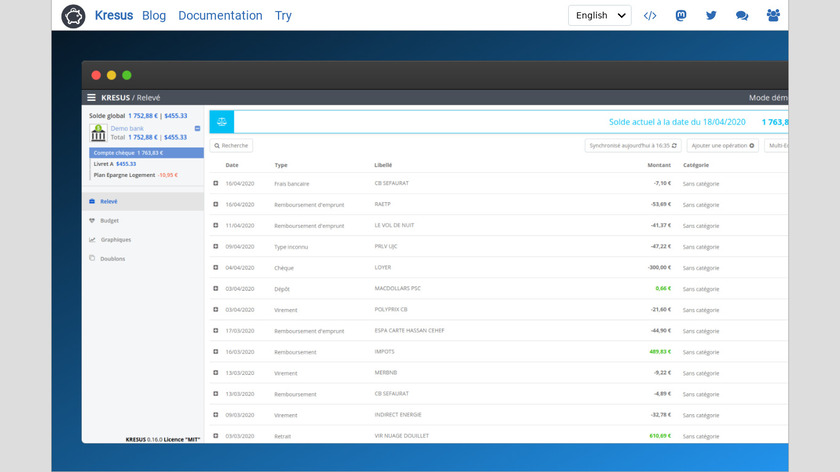Open the Budget section in sidebar
The width and height of the screenshot is (840, 472).
coord(109,220)
